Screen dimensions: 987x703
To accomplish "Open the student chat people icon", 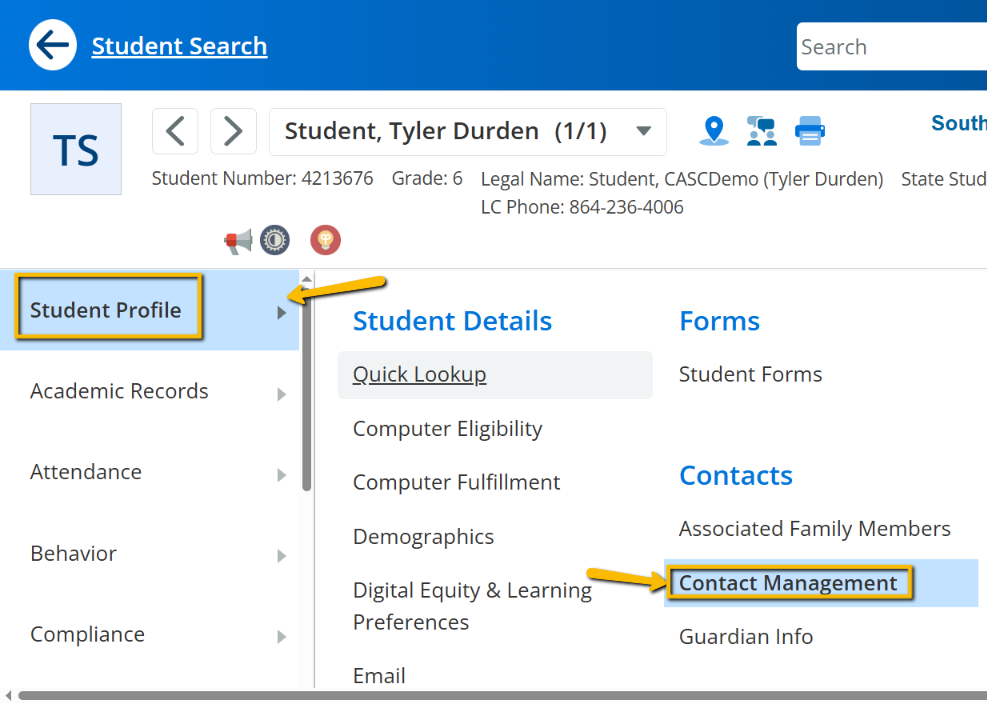I will (x=762, y=131).
